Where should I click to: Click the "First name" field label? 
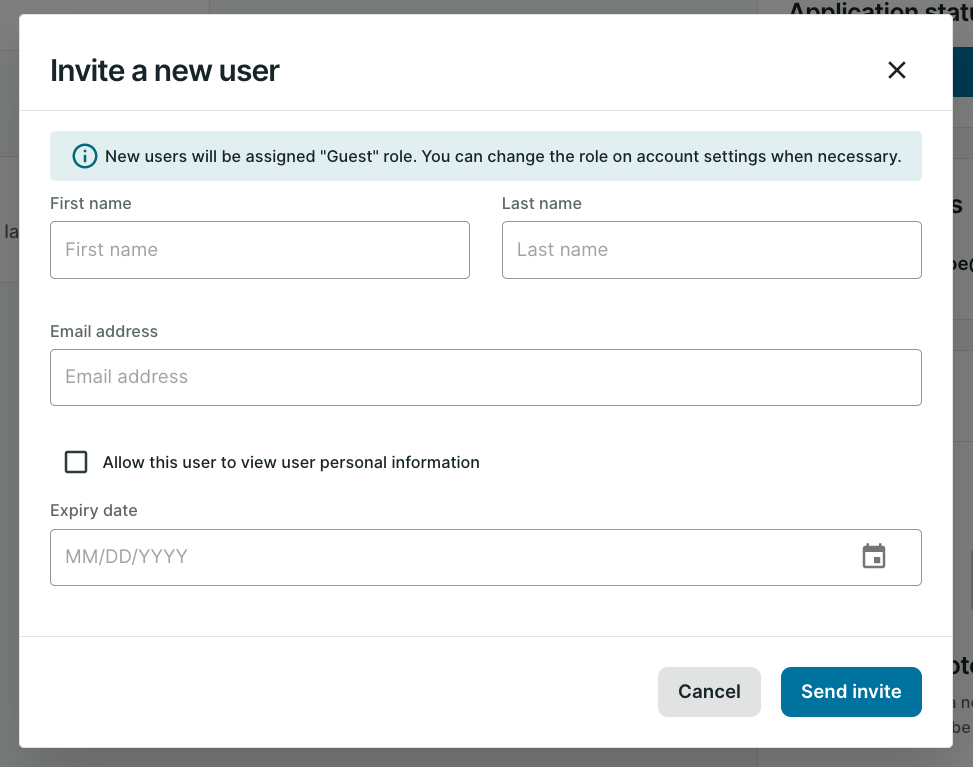pyautogui.click(x=91, y=204)
